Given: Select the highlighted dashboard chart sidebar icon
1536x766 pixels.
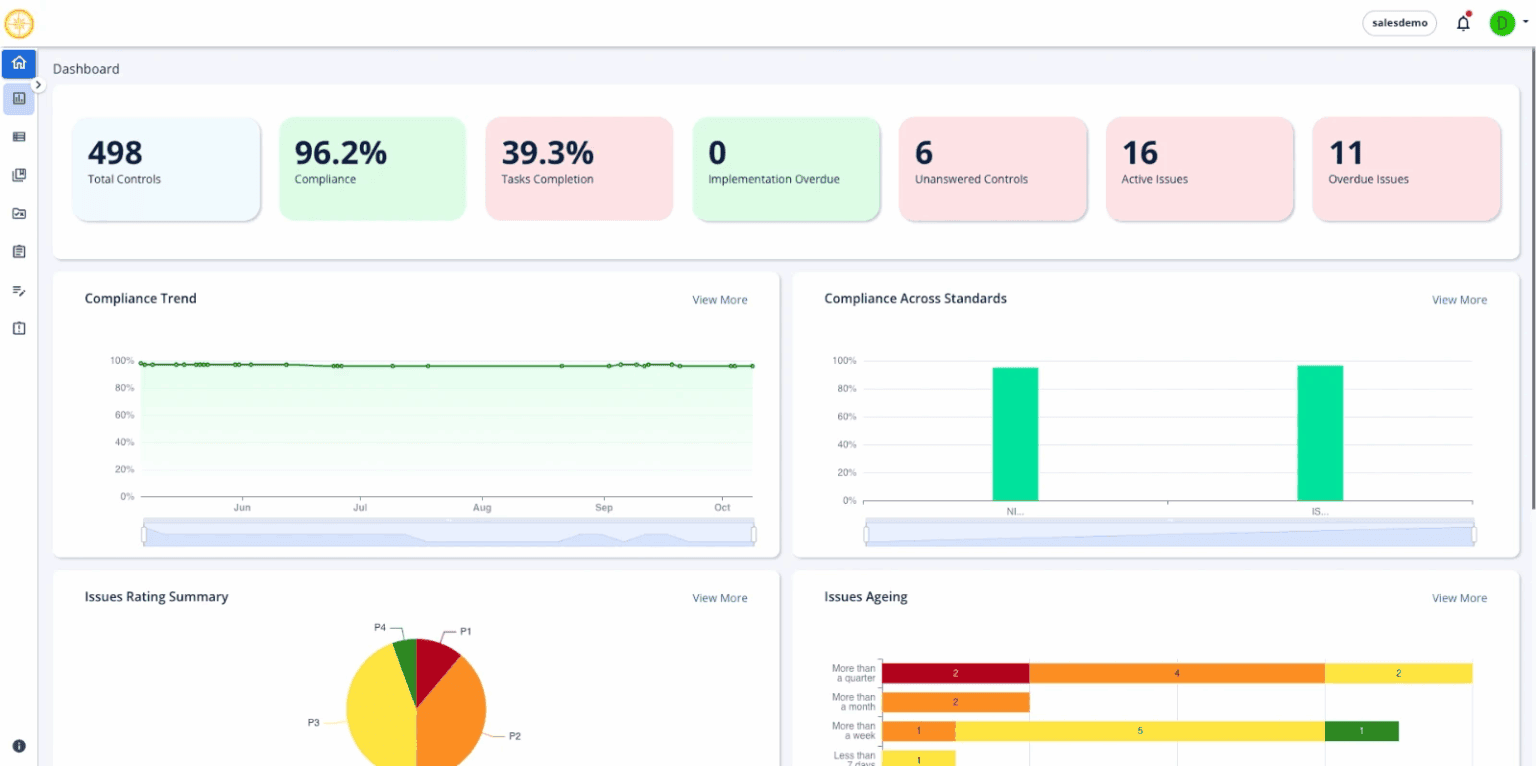Looking at the screenshot, I should [x=19, y=98].
